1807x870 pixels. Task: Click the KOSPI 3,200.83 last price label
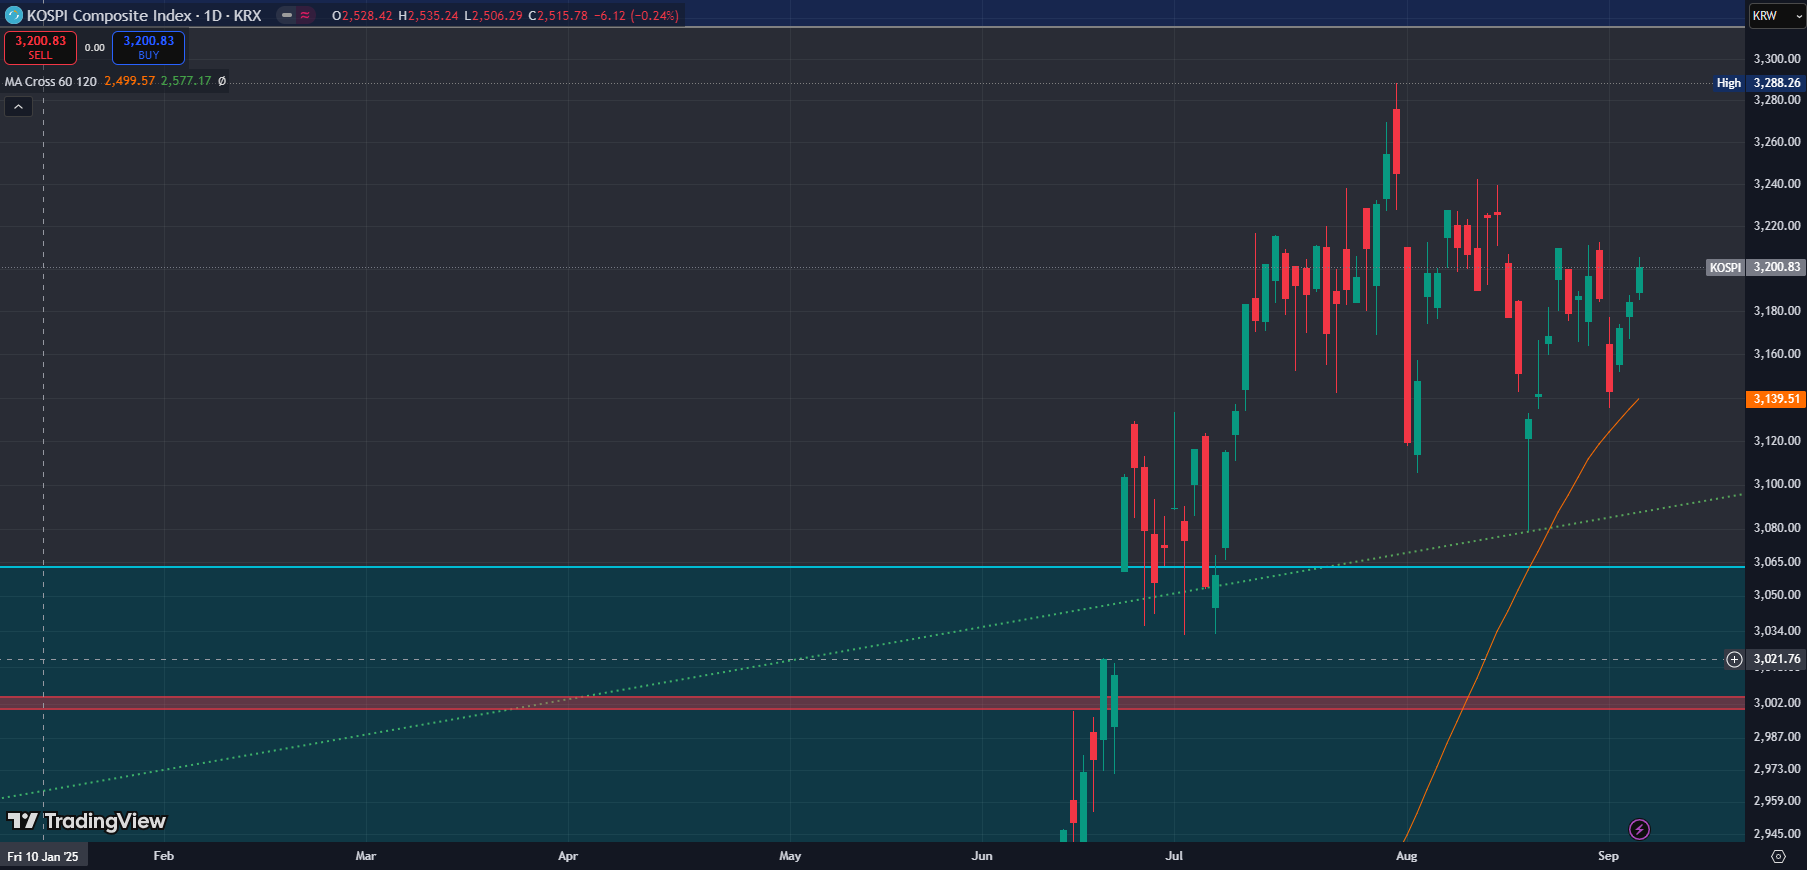coord(1755,267)
